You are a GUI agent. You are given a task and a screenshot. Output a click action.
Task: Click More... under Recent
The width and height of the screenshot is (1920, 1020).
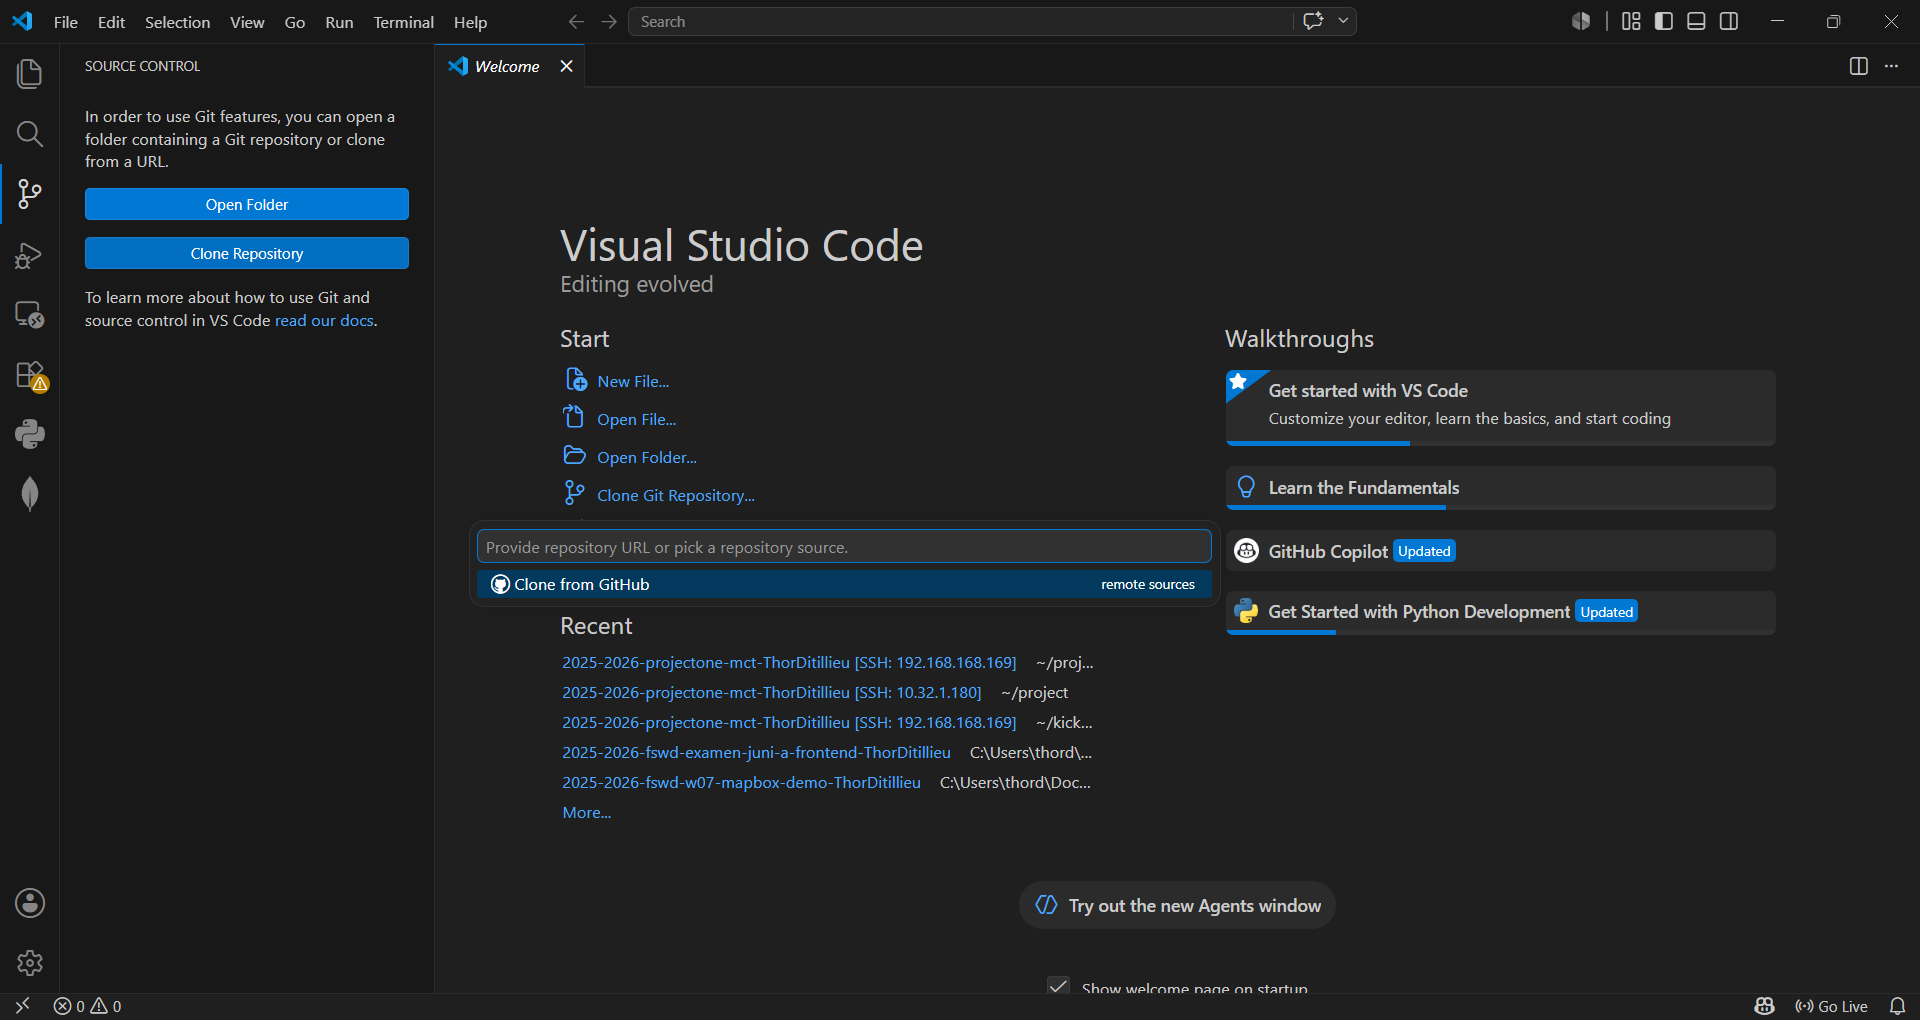click(587, 812)
